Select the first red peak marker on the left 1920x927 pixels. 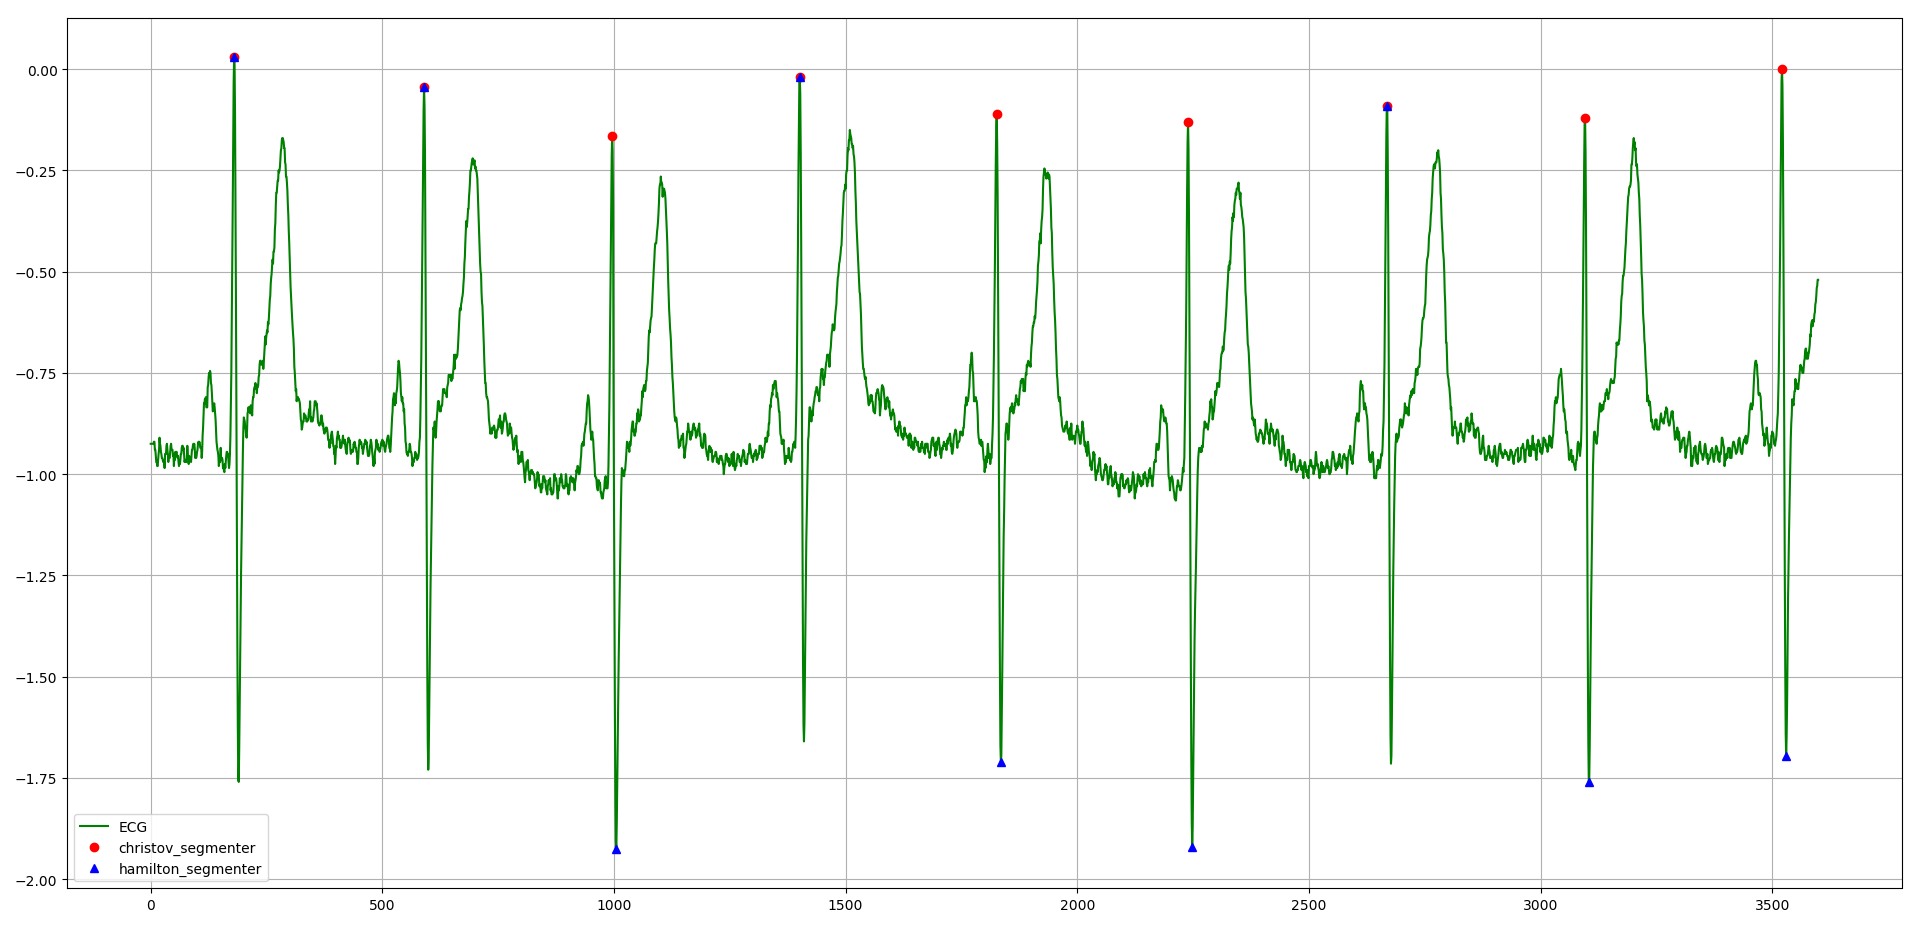coord(234,58)
